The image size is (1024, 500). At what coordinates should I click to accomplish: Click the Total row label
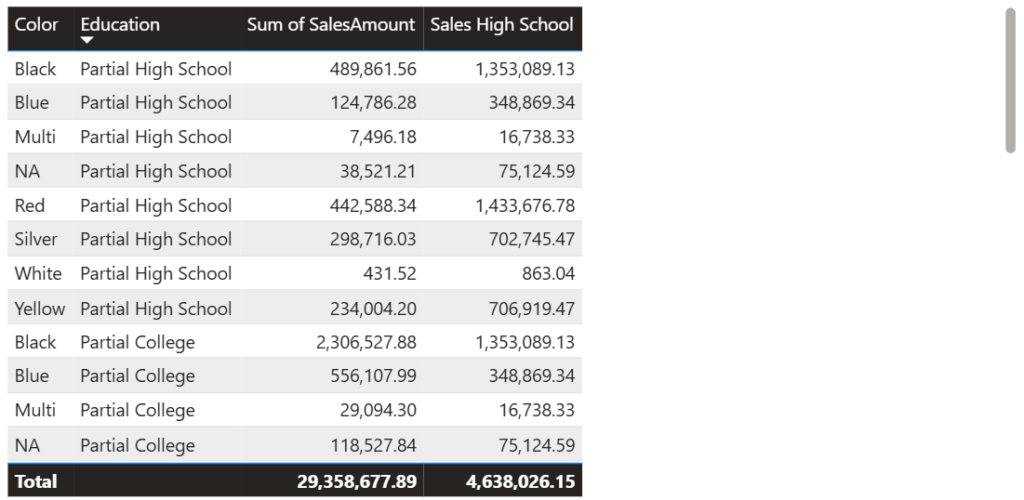coord(36,482)
